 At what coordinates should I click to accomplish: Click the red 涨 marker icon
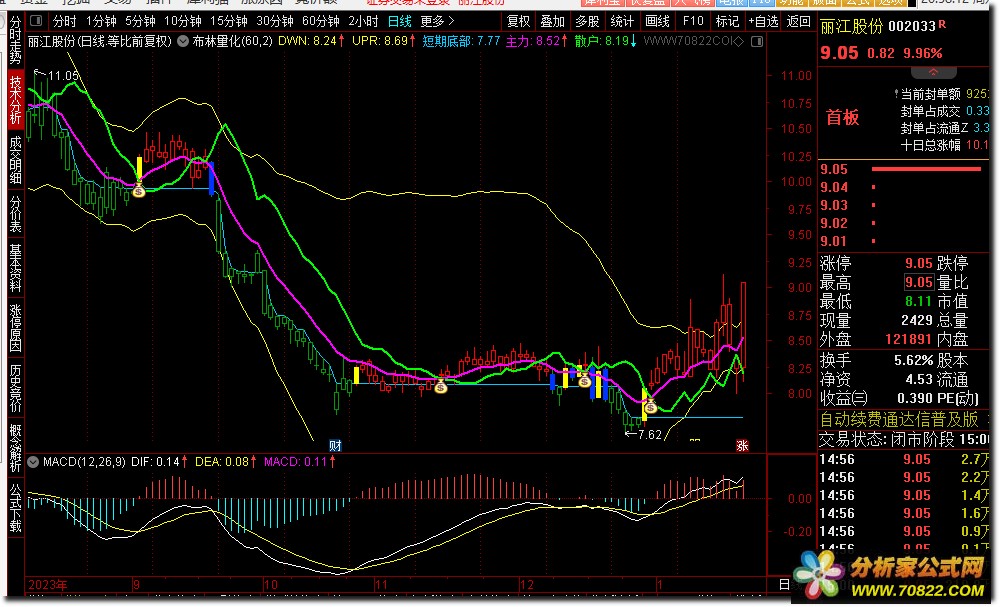pos(742,445)
